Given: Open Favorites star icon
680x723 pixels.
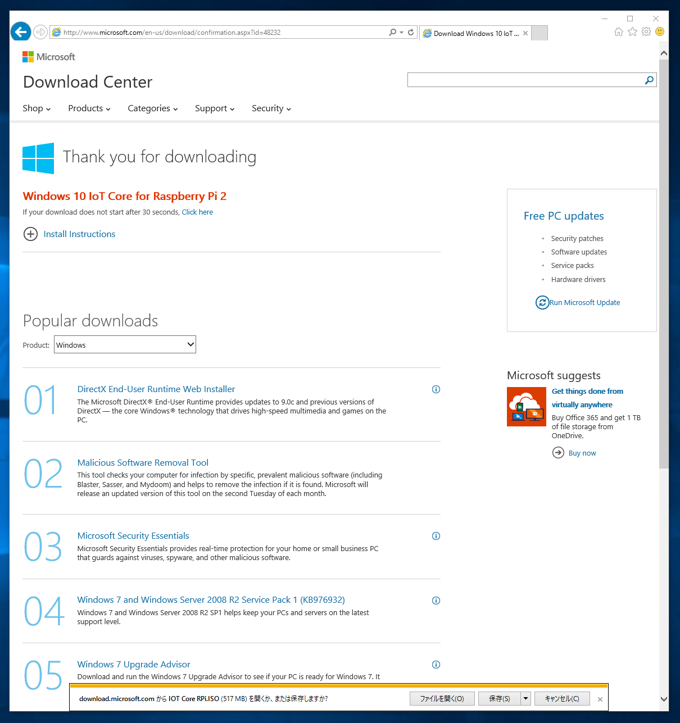Looking at the screenshot, I should click(633, 32).
